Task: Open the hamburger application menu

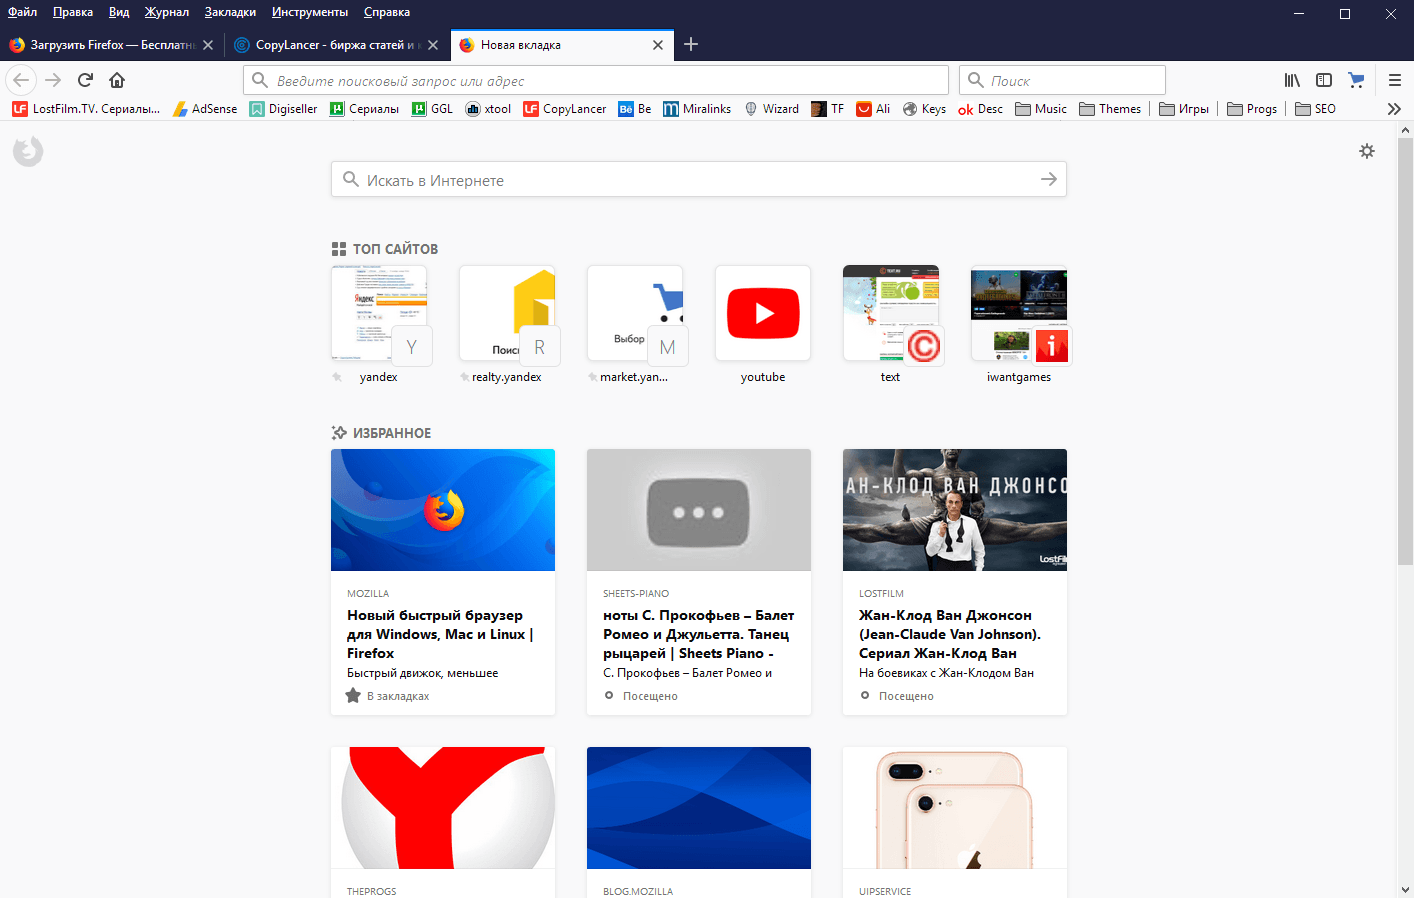Action: click(x=1395, y=80)
